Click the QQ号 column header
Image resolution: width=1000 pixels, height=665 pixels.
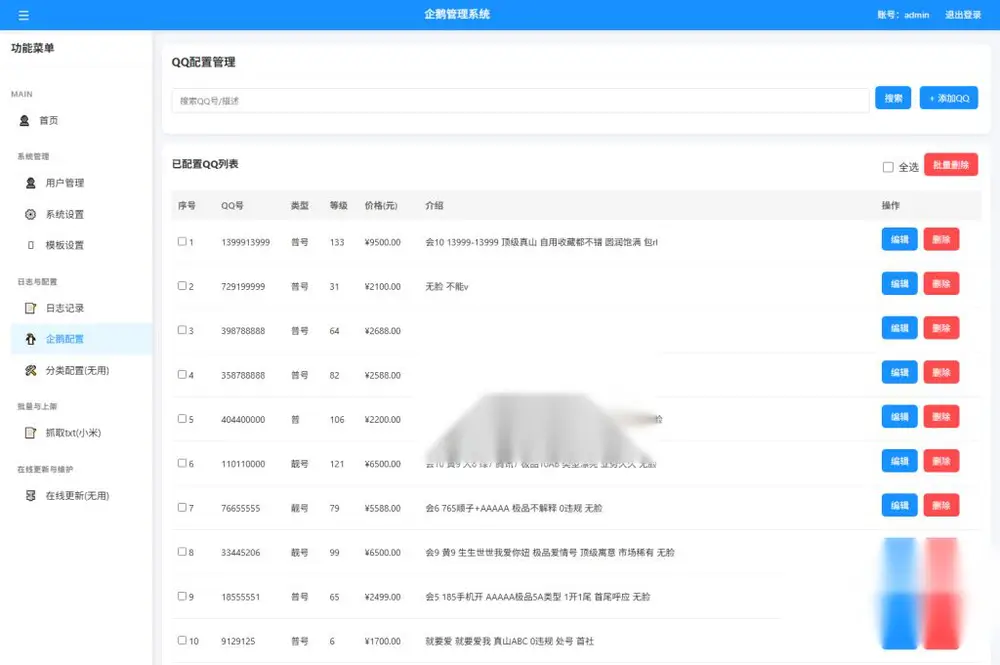click(x=232, y=205)
